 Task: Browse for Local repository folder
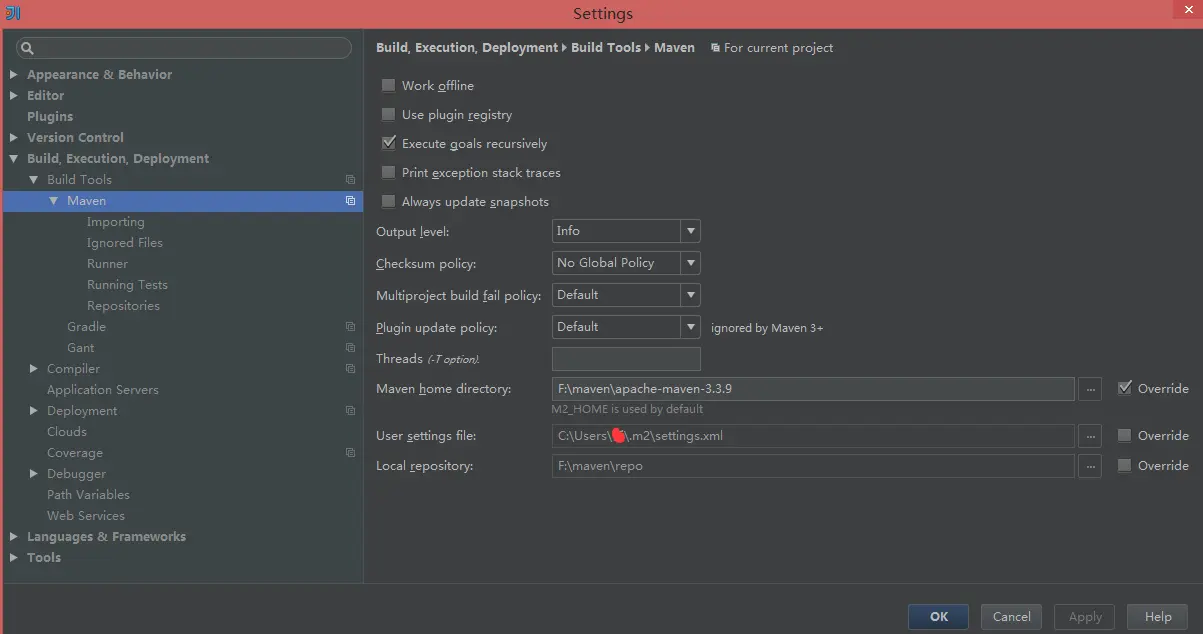click(x=1090, y=466)
